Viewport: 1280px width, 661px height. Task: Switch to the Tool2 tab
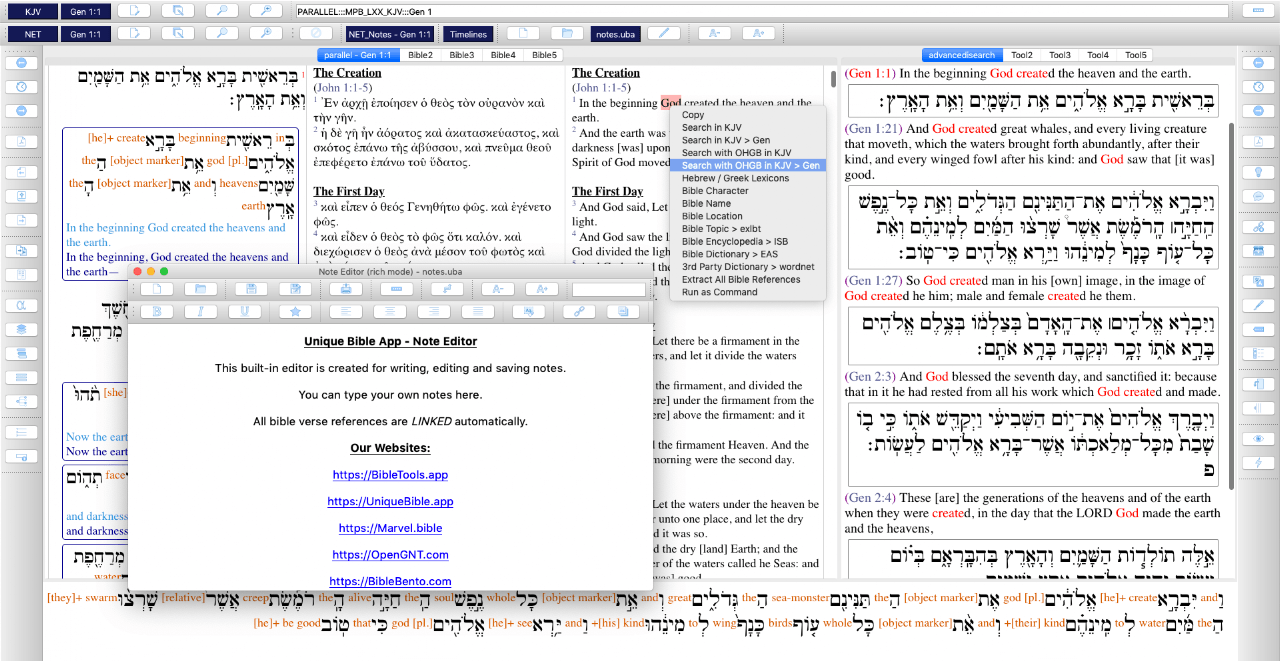coord(1022,55)
